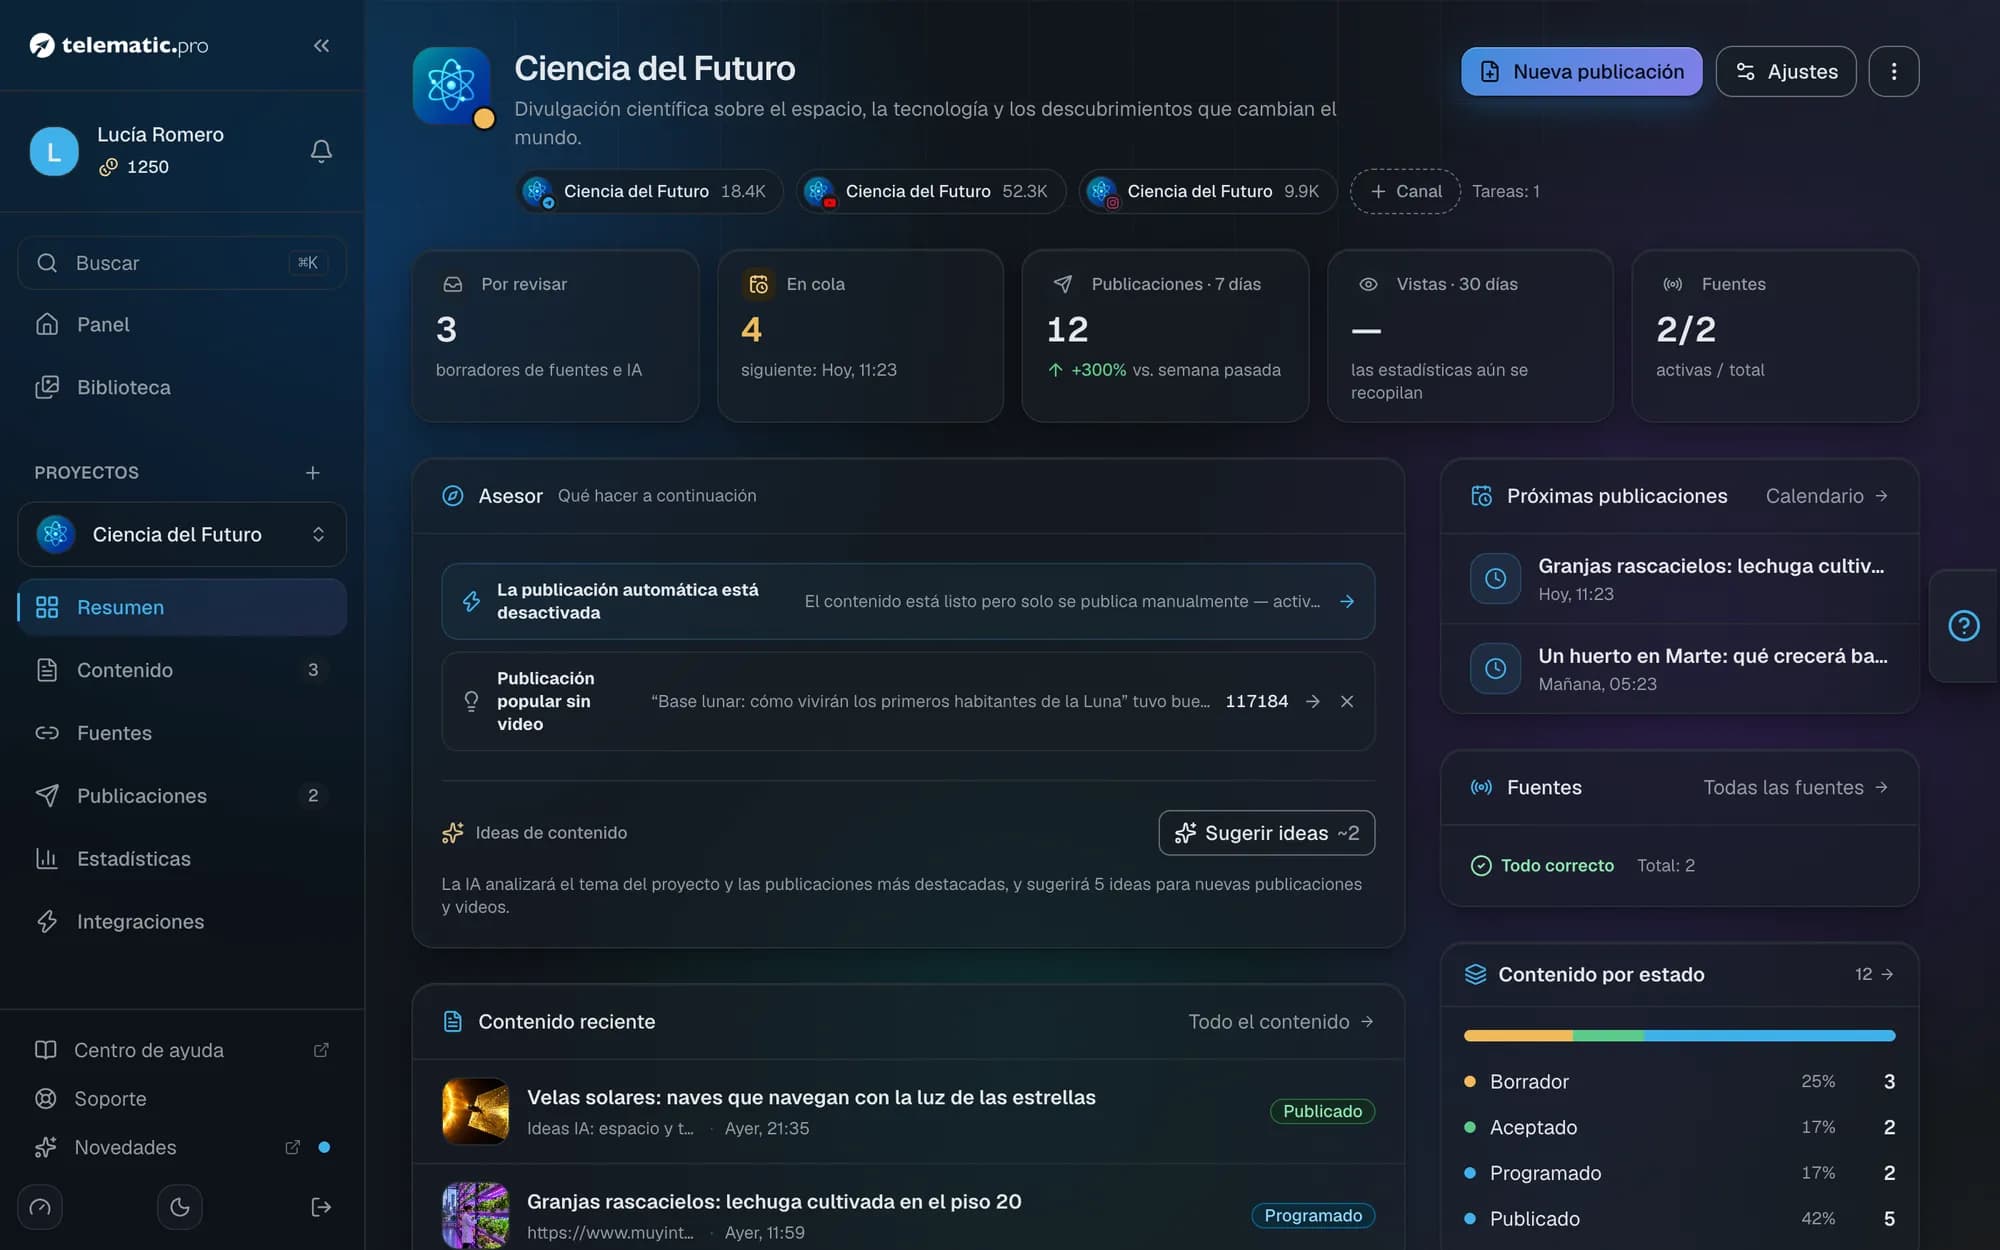Expand the Ciencia del Futuro project selector
Image resolution: width=2000 pixels, height=1250 pixels.
tap(182, 535)
